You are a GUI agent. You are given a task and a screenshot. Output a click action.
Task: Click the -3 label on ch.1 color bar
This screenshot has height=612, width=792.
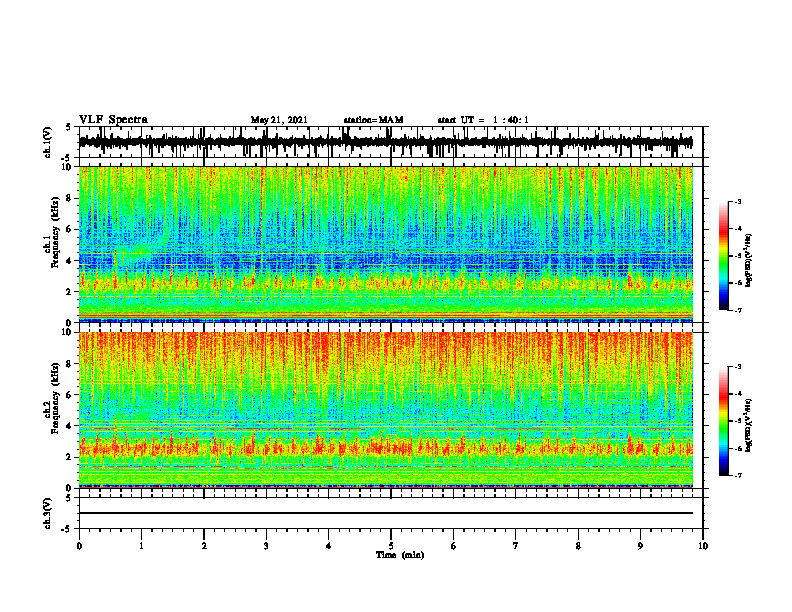tap(738, 202)
